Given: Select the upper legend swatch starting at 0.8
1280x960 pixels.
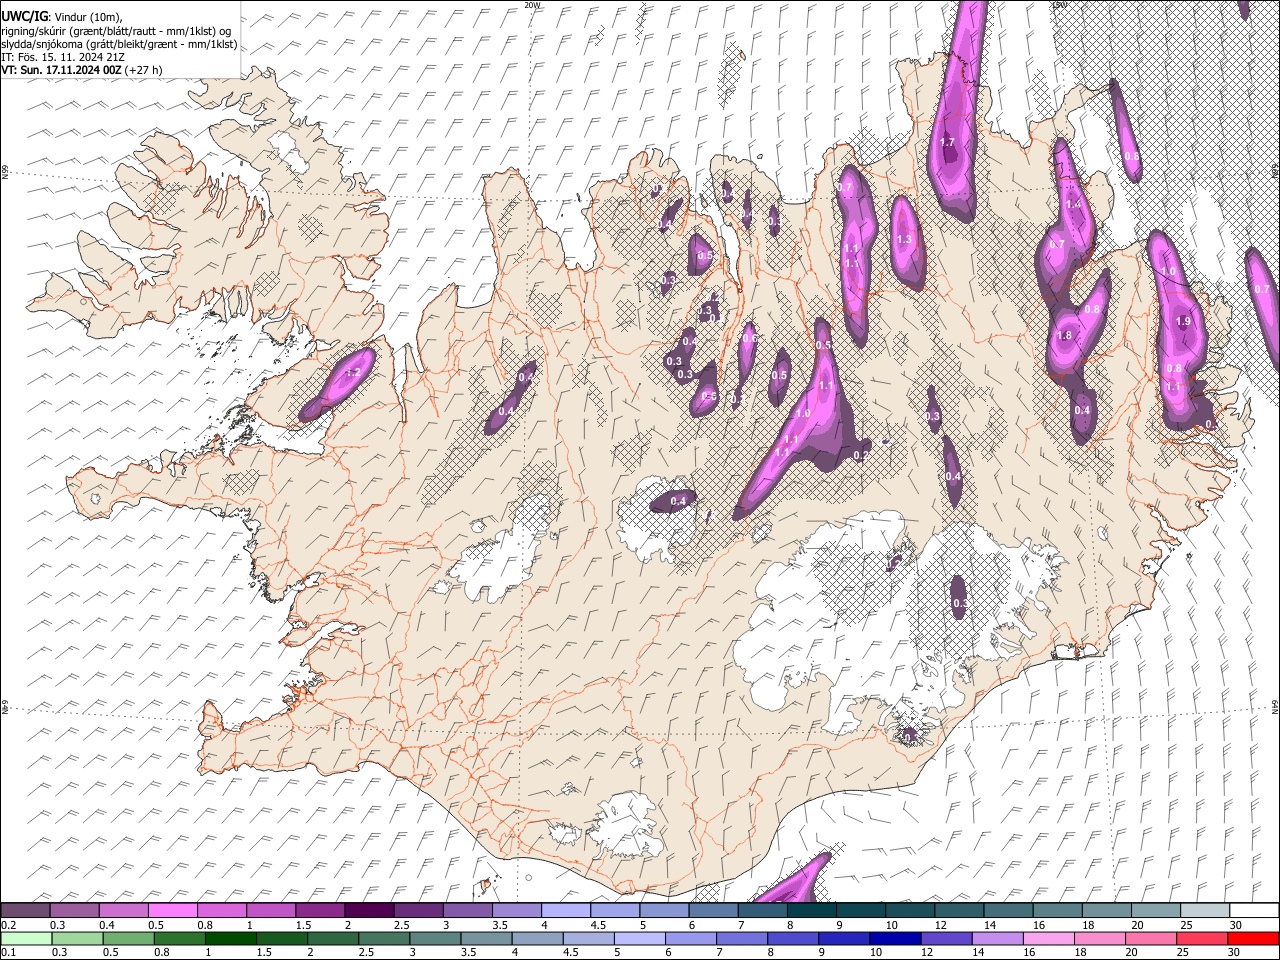Looking at the screenshot, I should coord(221,911).
